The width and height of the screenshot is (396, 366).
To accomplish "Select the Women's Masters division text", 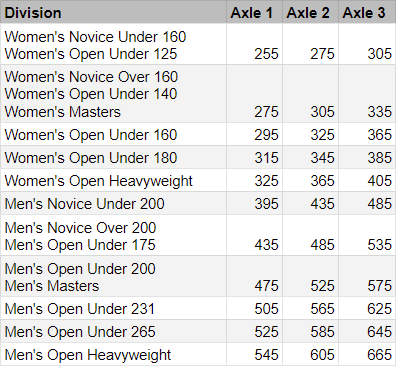I will [63, 112].
